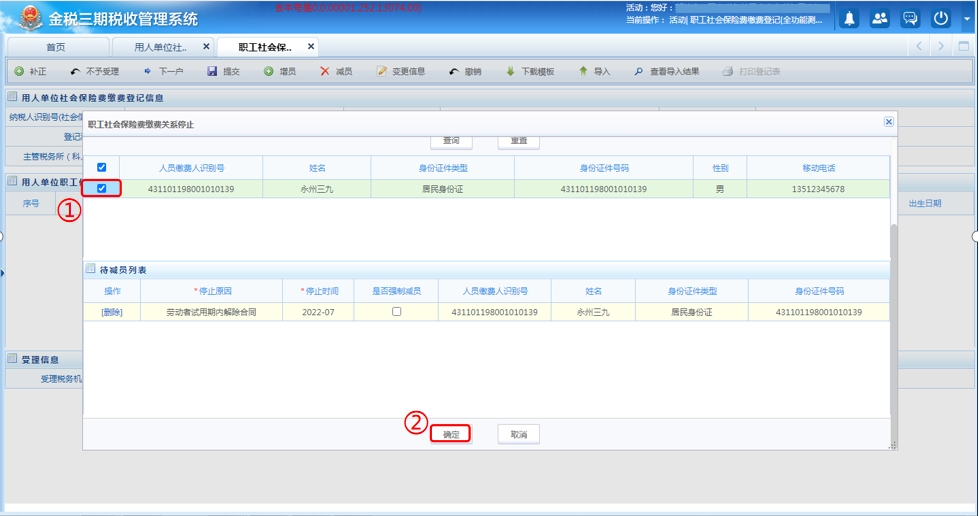Image resolution: width=979 pixels, height=516 pixels.
Task: Click the power logout icon
Action: [941, 19]
